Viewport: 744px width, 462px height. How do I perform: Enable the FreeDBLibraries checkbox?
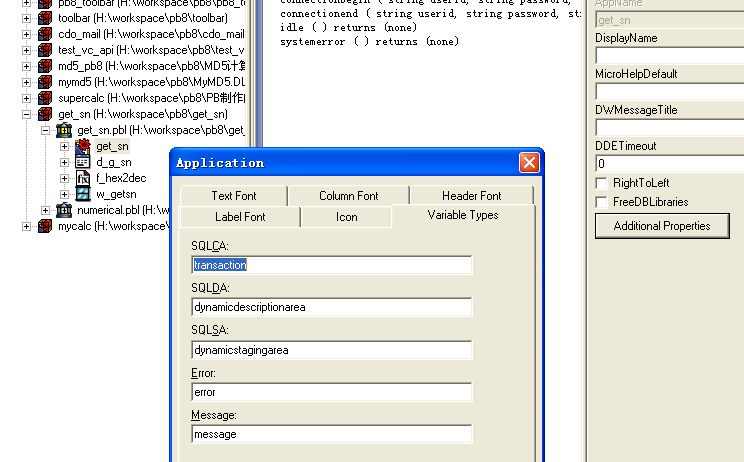(x=602, y=203)
